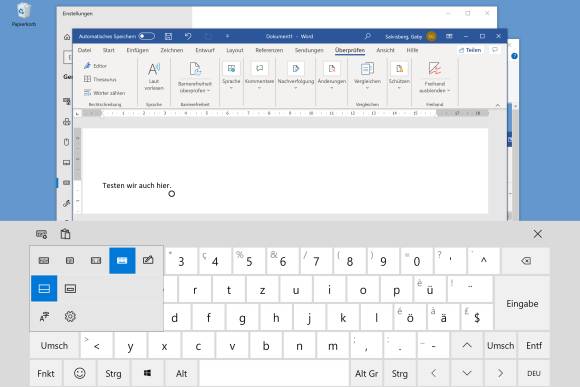
Task: Collapse the ribbon with the chevron
Action: click(x=498, y=105)
